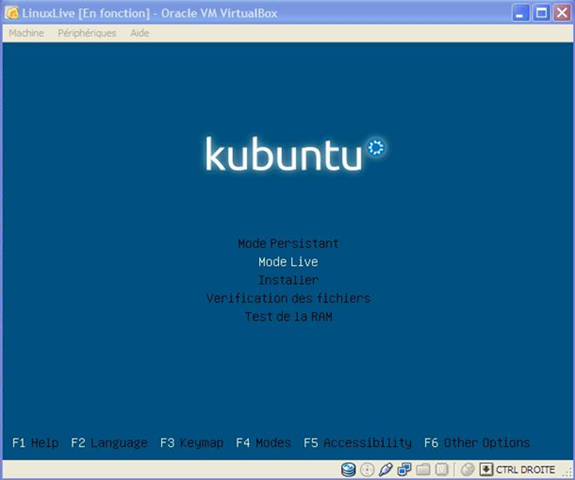Open the Aide menu
Viewport: 575px width, 480px height.
point(140,33)
